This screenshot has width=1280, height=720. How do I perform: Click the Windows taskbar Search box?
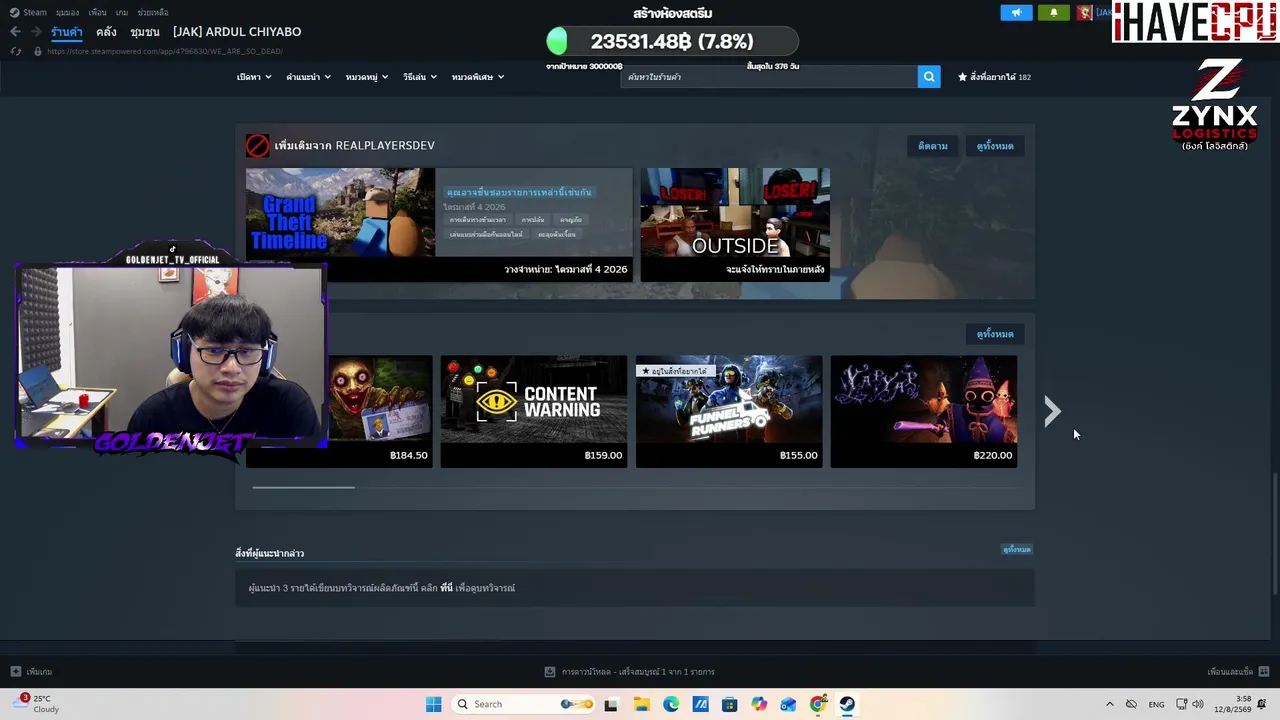pyautogui.click(x=523, y=704)
